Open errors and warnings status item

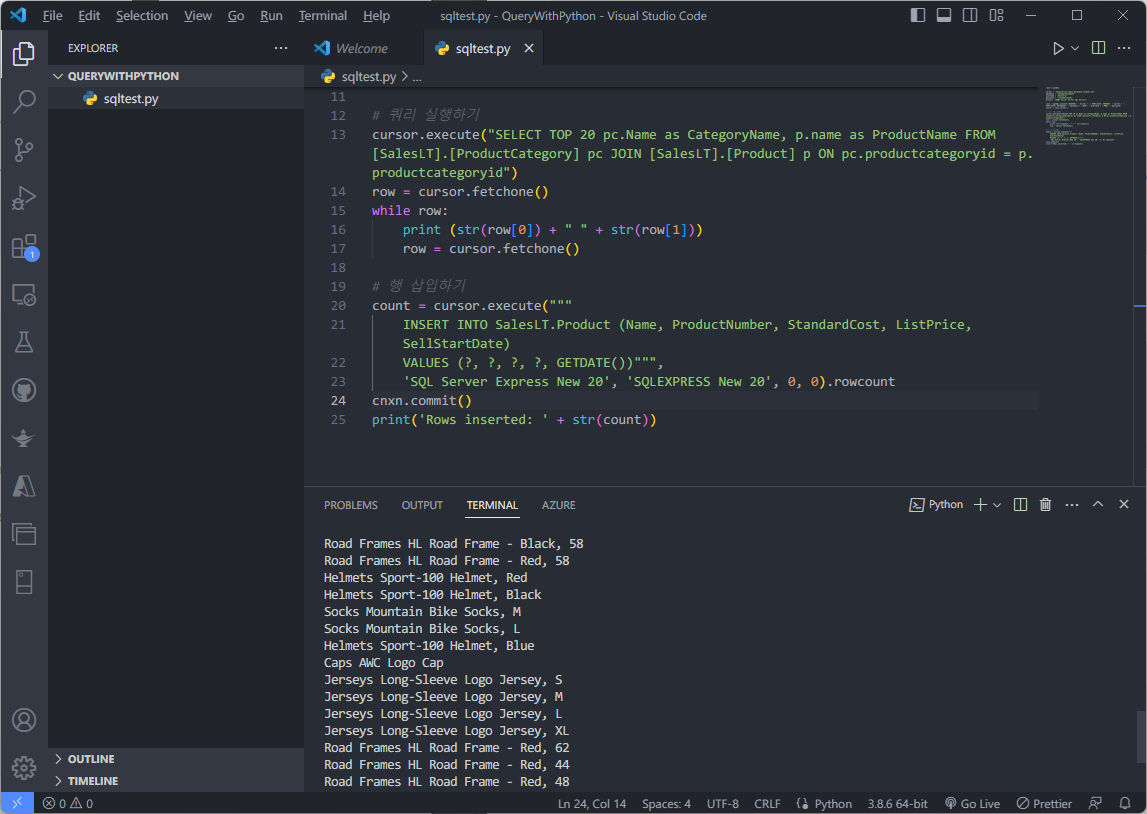(x=68, y=803)
